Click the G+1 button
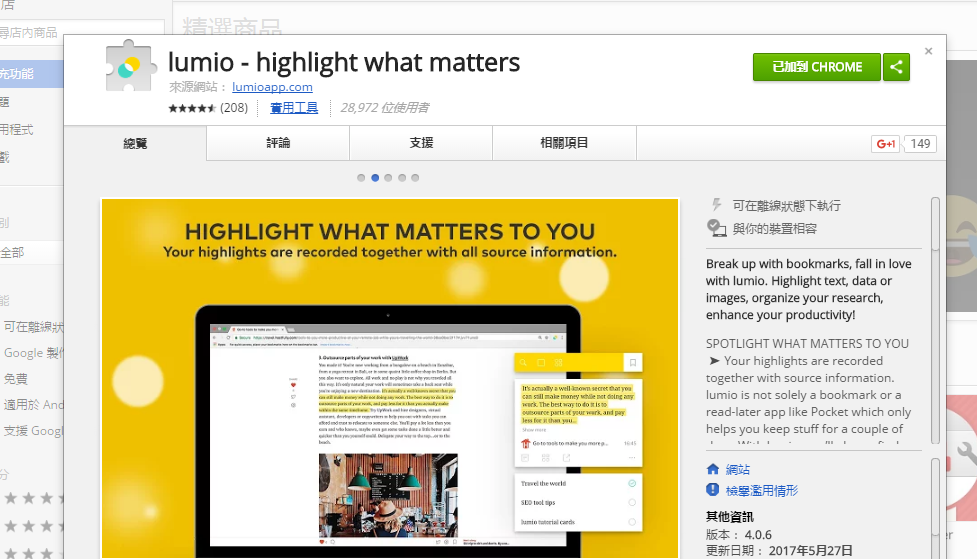Screen dimensions: 977x559 885,144
